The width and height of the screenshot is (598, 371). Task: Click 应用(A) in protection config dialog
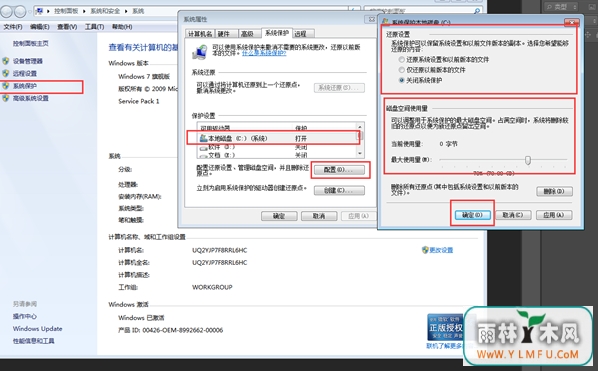coord(554,215)
